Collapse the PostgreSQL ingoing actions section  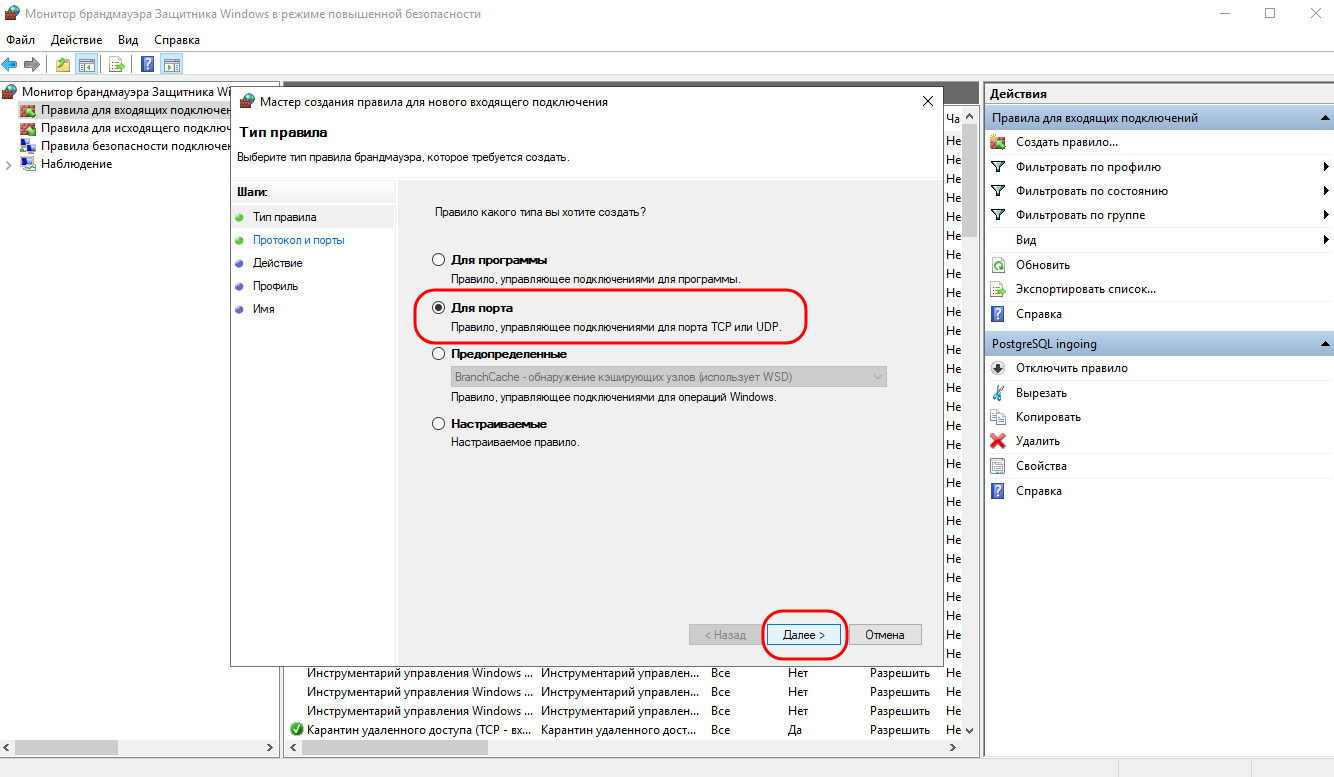(1325, 344)
